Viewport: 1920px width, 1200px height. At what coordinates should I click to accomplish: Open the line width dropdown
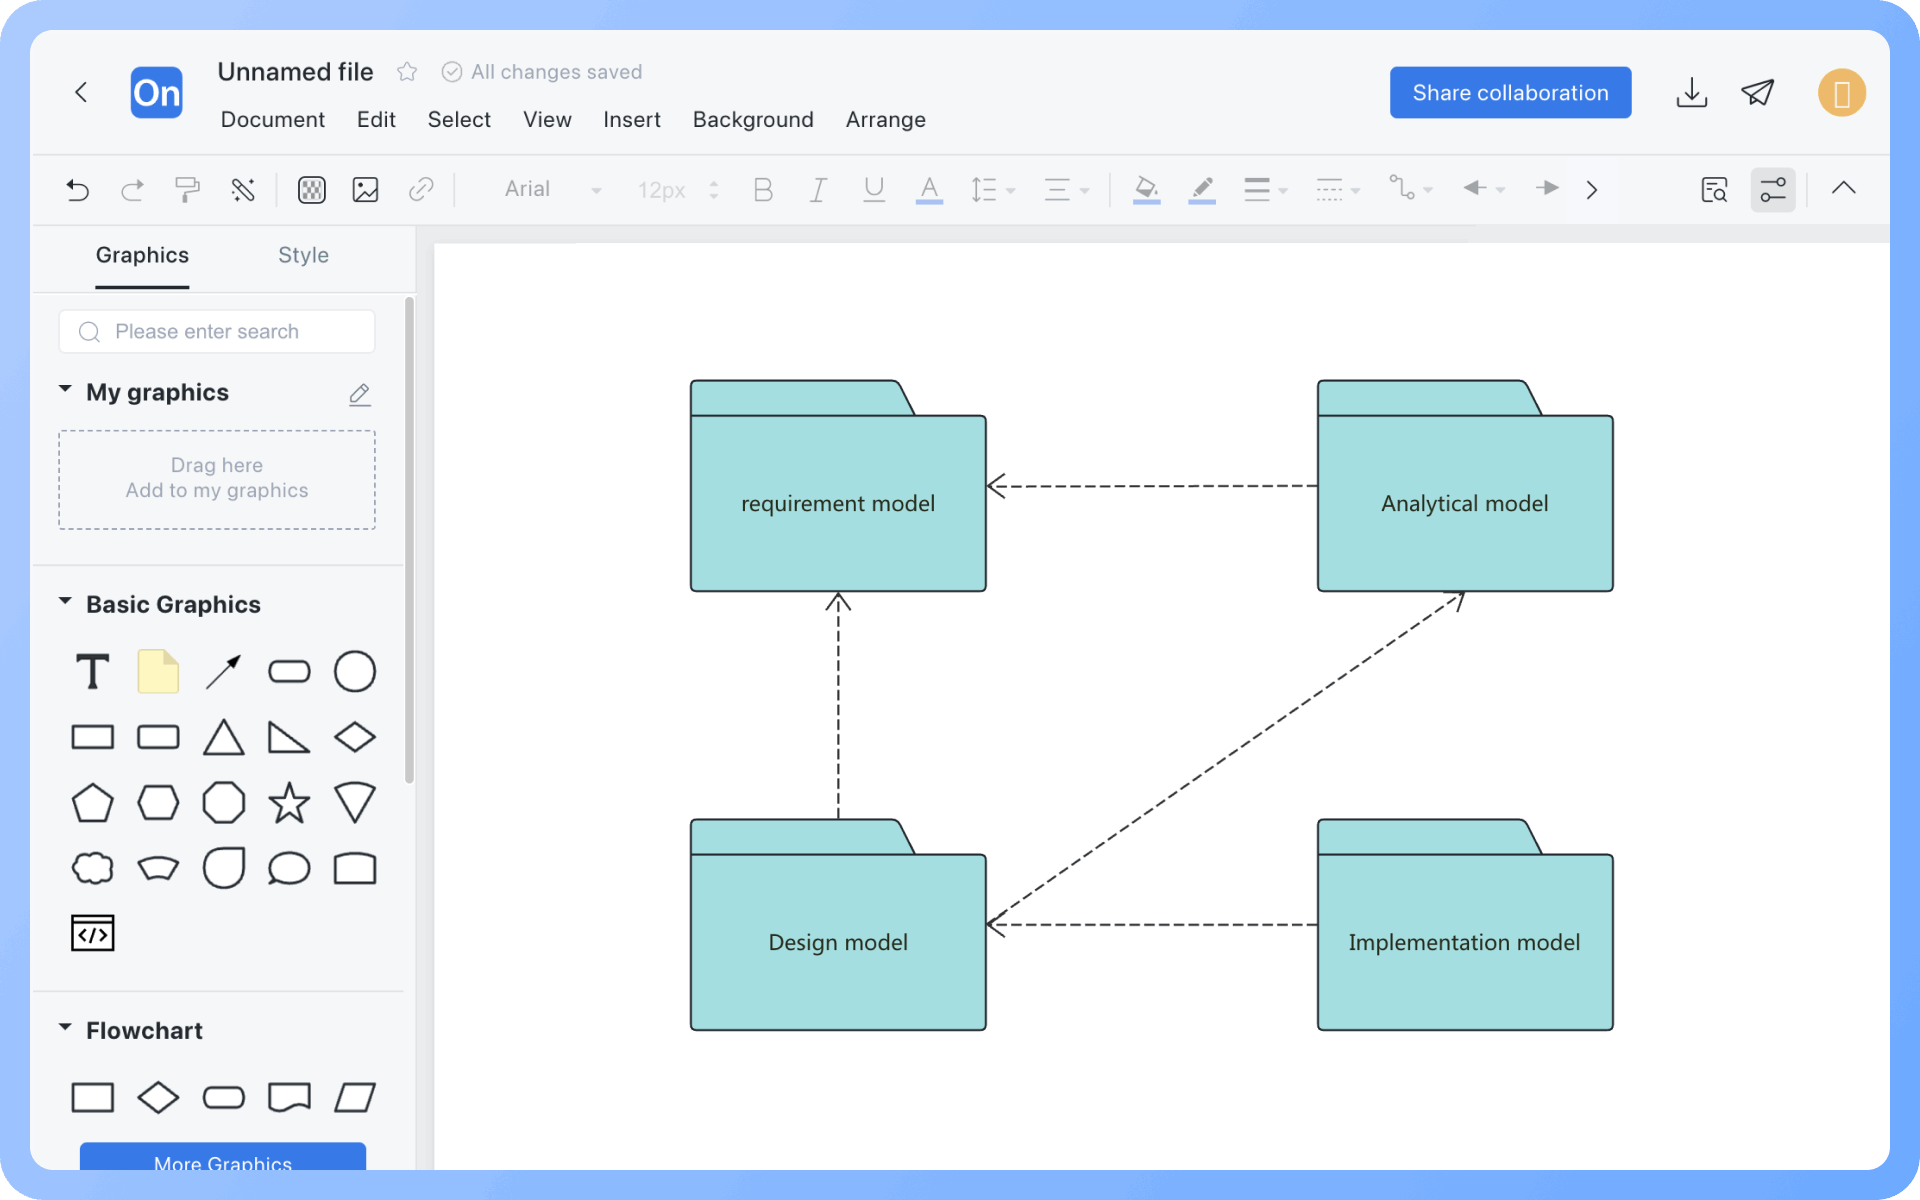point(1265,189)
